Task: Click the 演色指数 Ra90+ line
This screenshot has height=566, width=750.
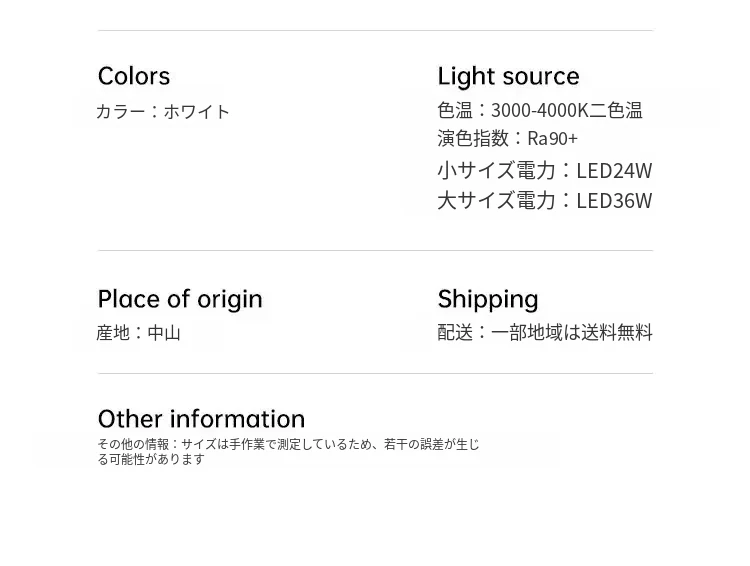Action: coord(507,138)
